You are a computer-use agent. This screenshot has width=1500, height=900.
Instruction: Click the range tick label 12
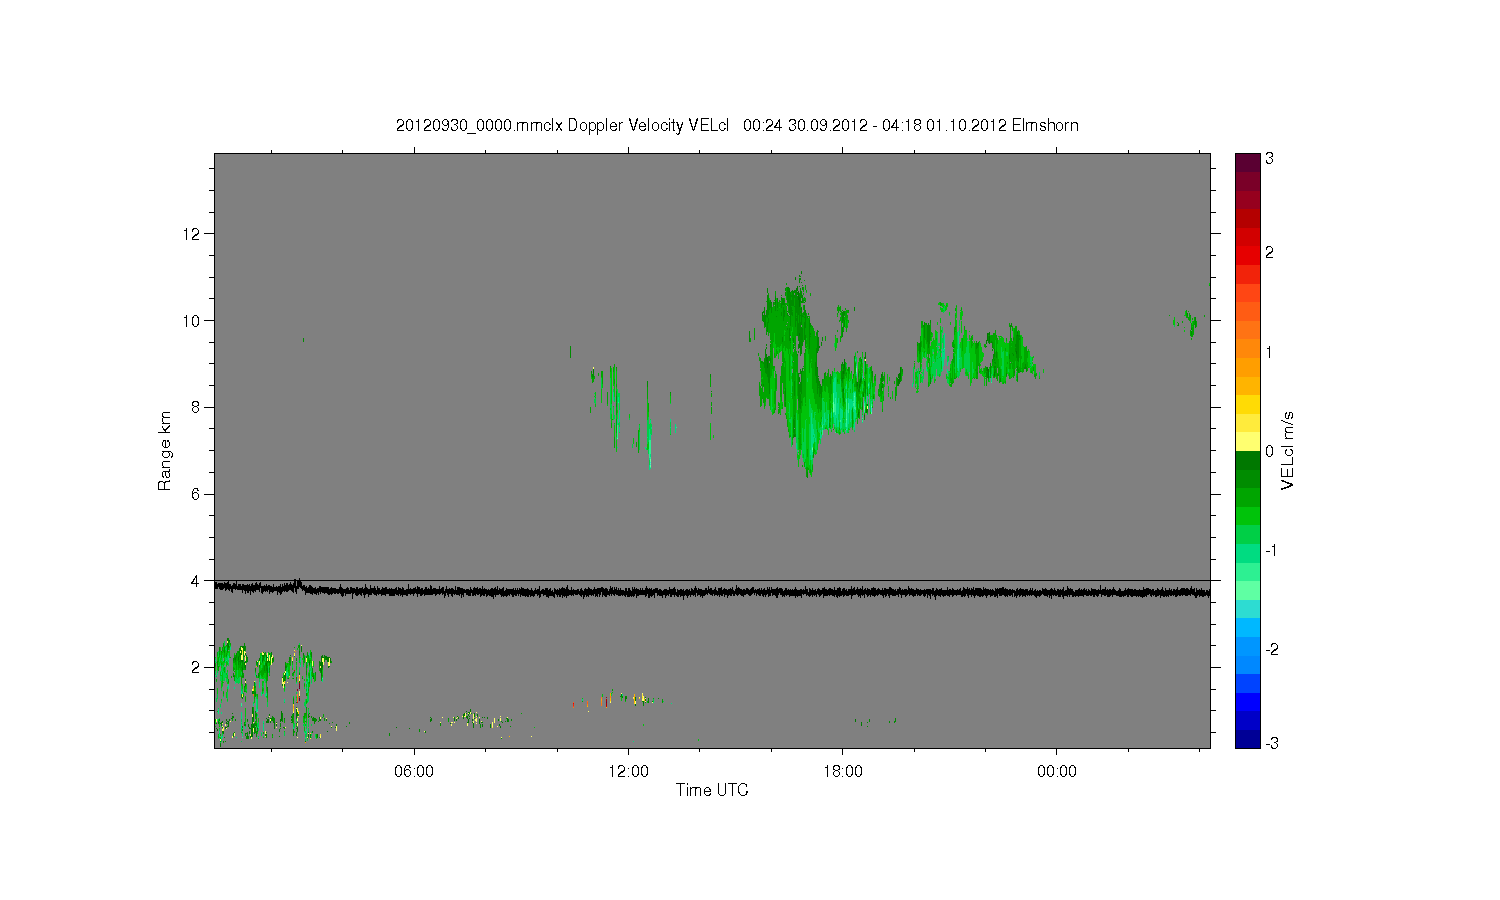(x=194, y=234)
